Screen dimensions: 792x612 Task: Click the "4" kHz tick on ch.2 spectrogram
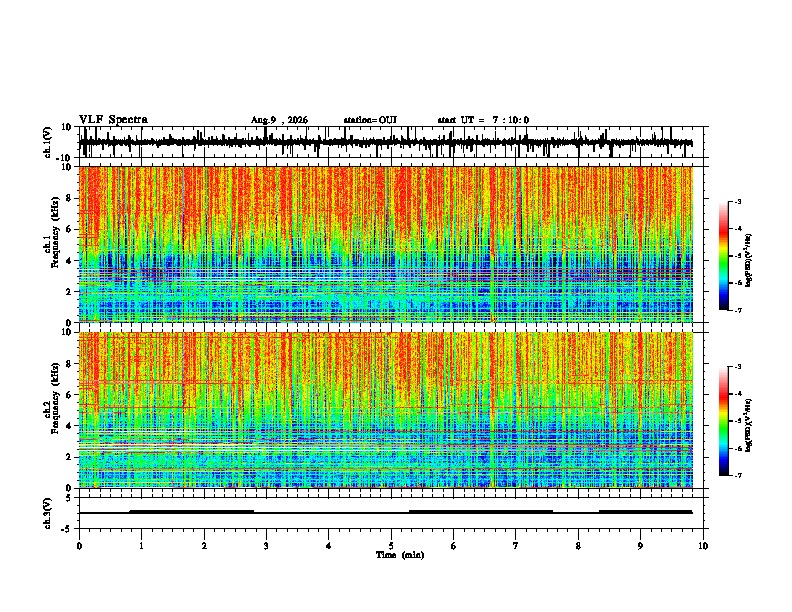pyautogui.click(x=71, y=426)
